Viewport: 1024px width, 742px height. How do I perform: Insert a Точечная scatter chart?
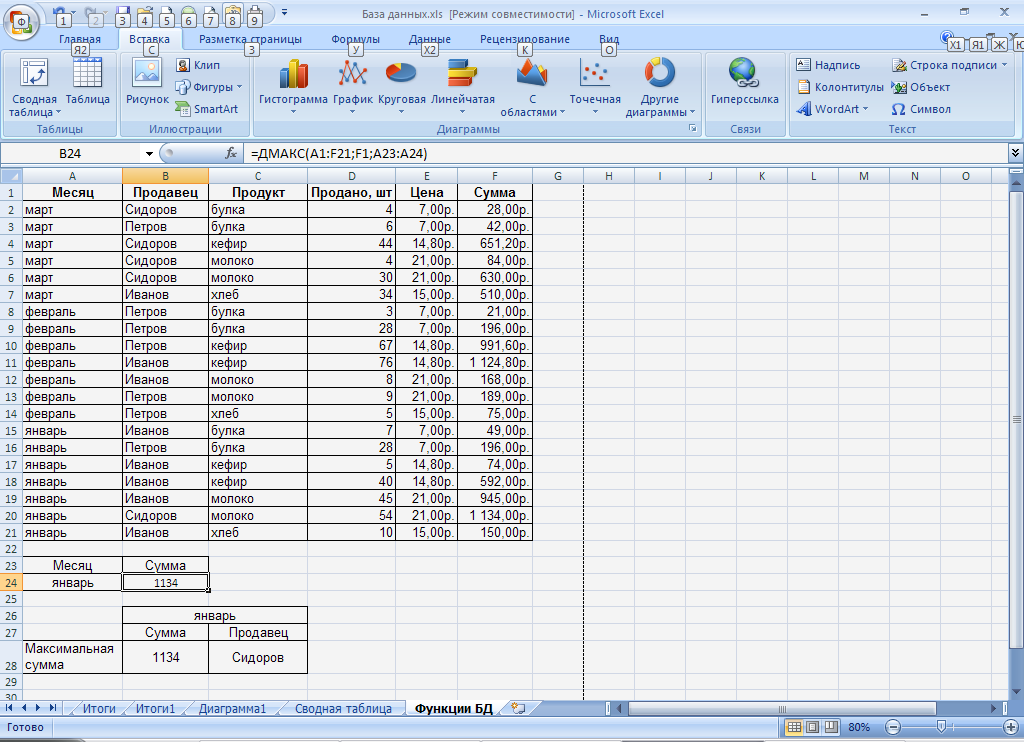coord(595,86)
